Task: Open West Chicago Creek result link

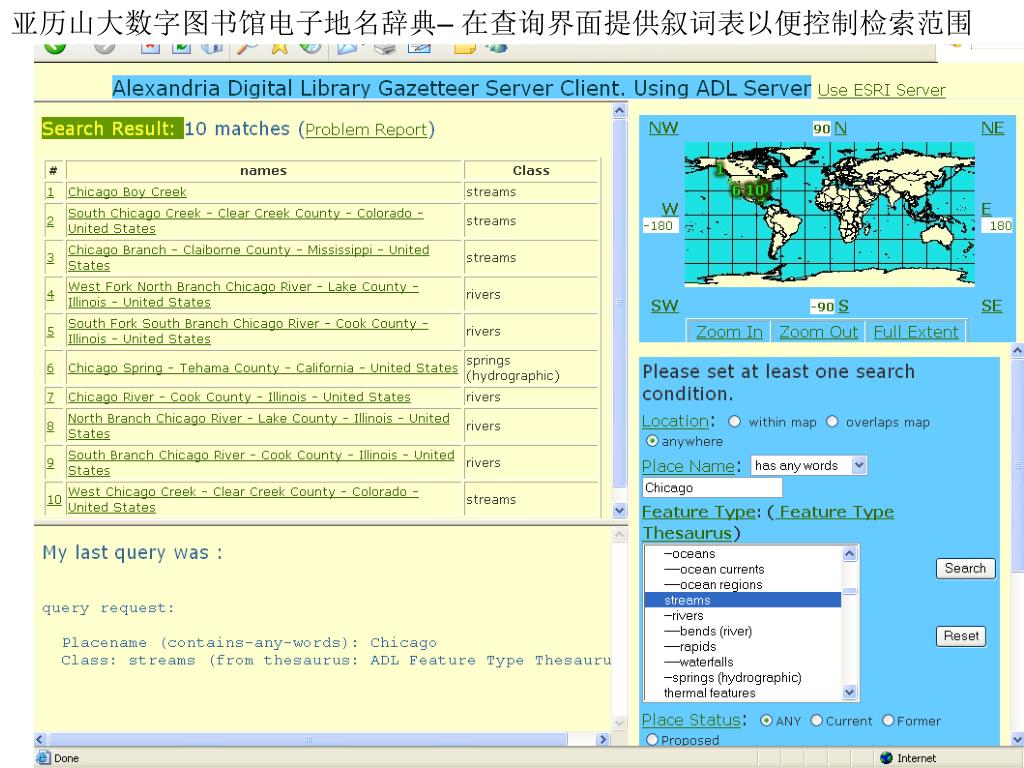Action: 243,500
